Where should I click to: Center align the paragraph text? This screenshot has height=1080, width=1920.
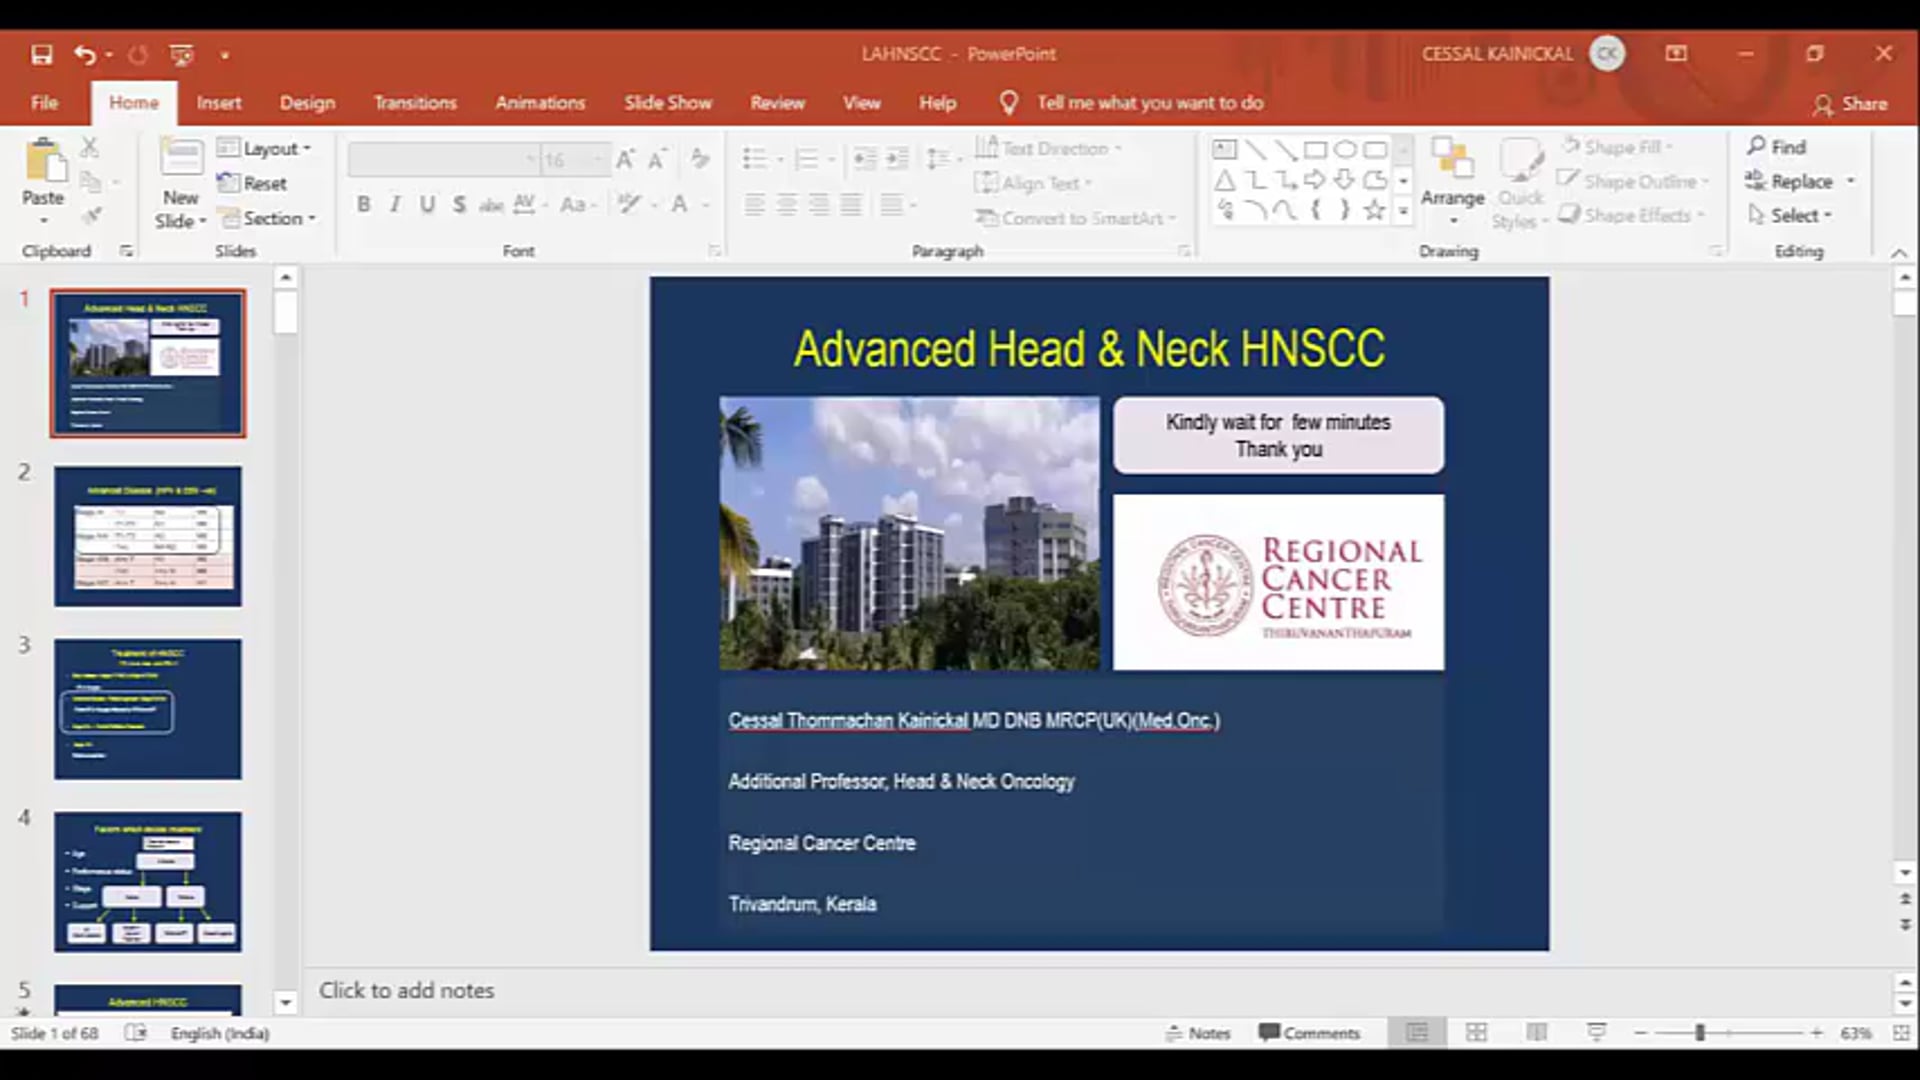pos(786,205)
